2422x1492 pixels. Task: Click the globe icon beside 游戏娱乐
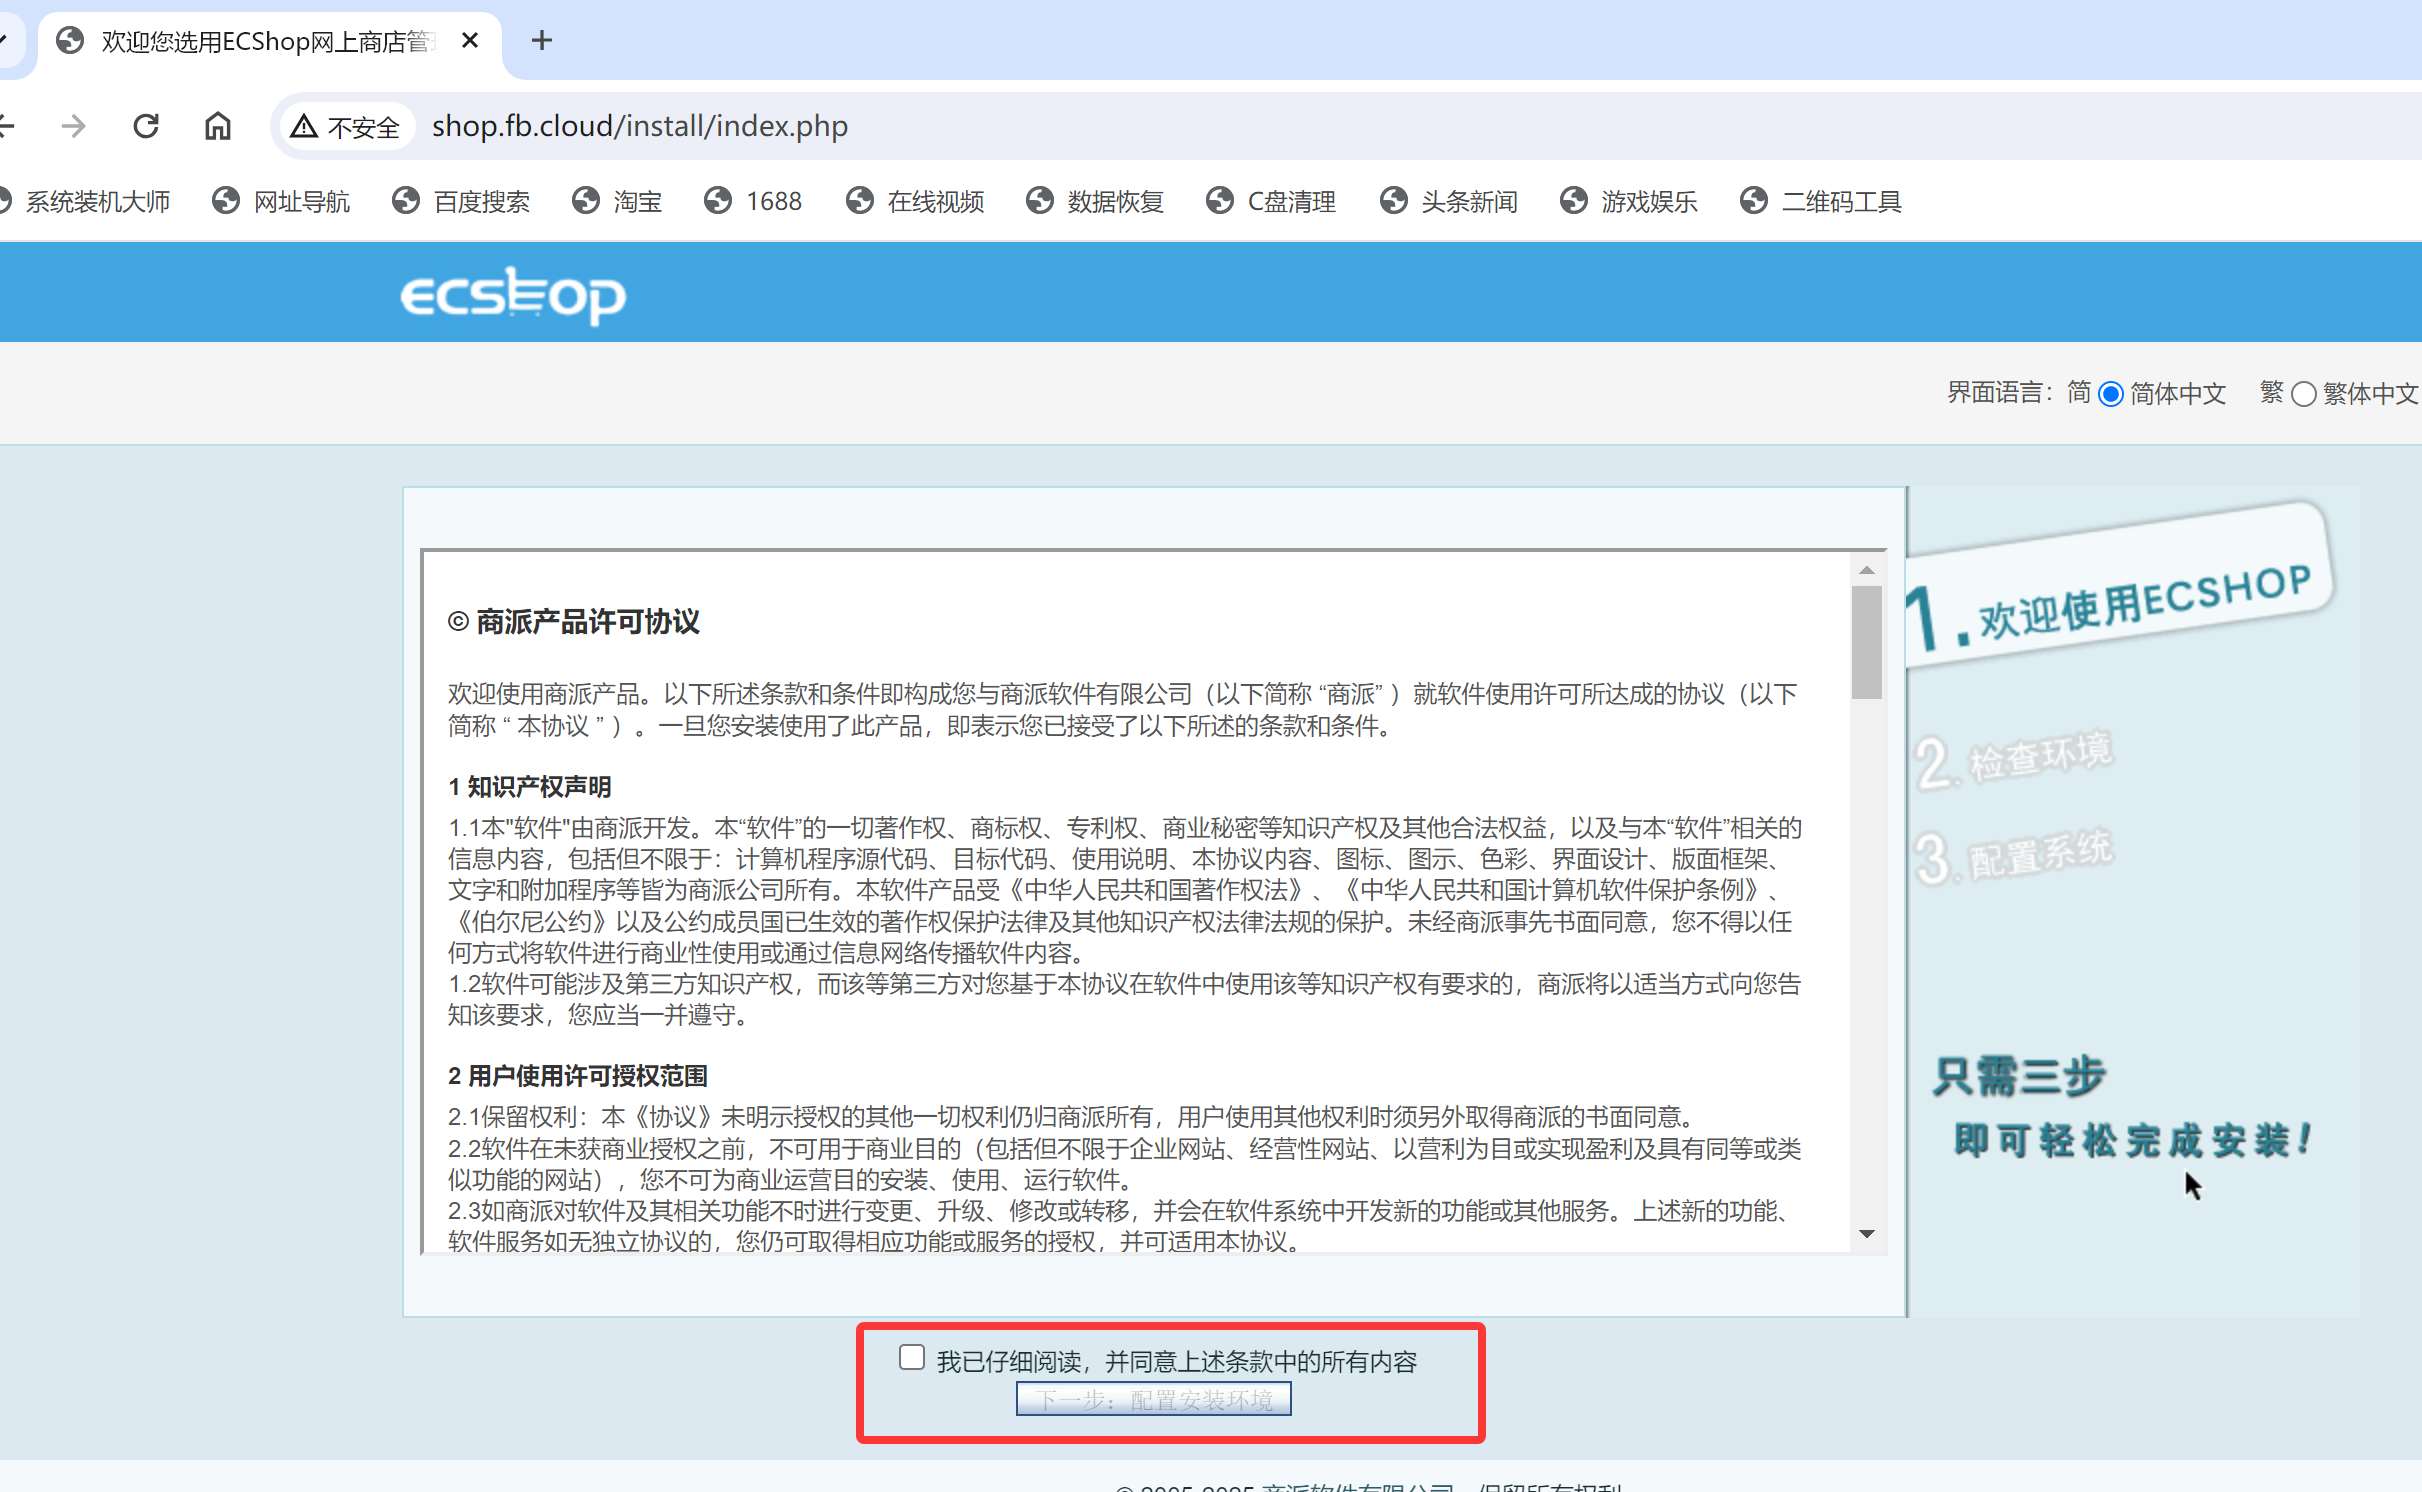pos(1574,201)
